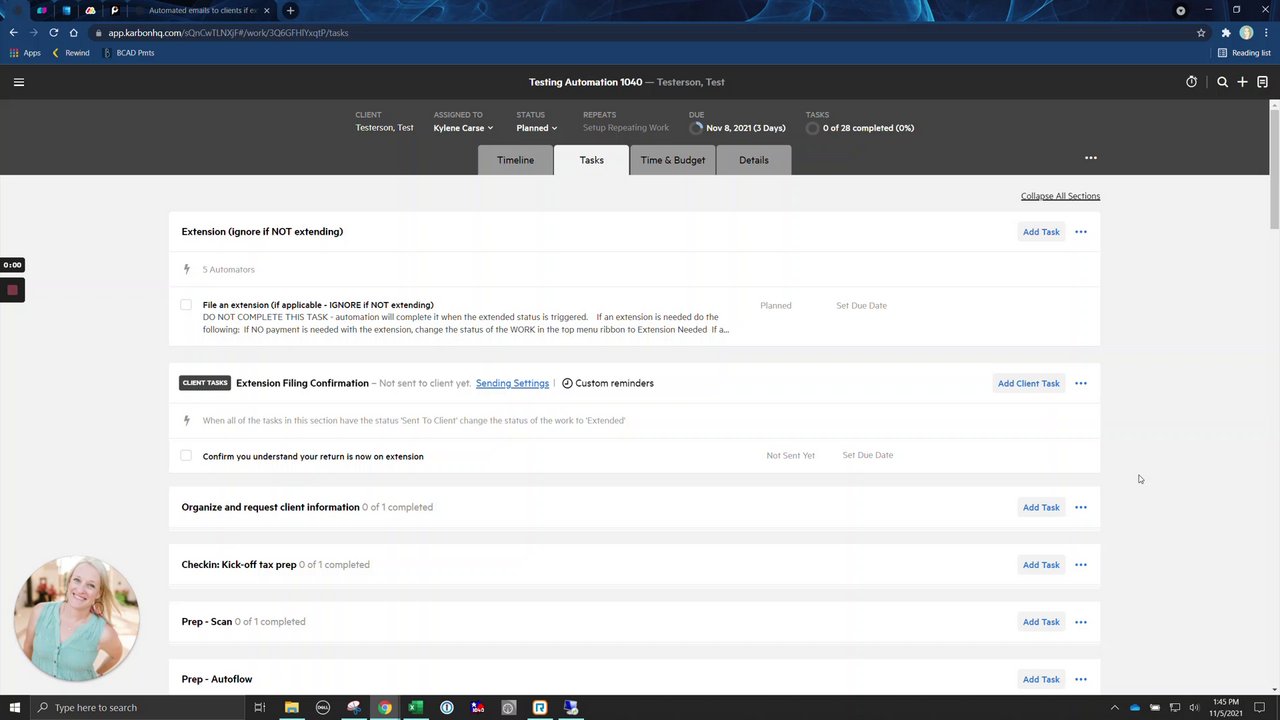Open a new Chrome tab

(290, 10)
